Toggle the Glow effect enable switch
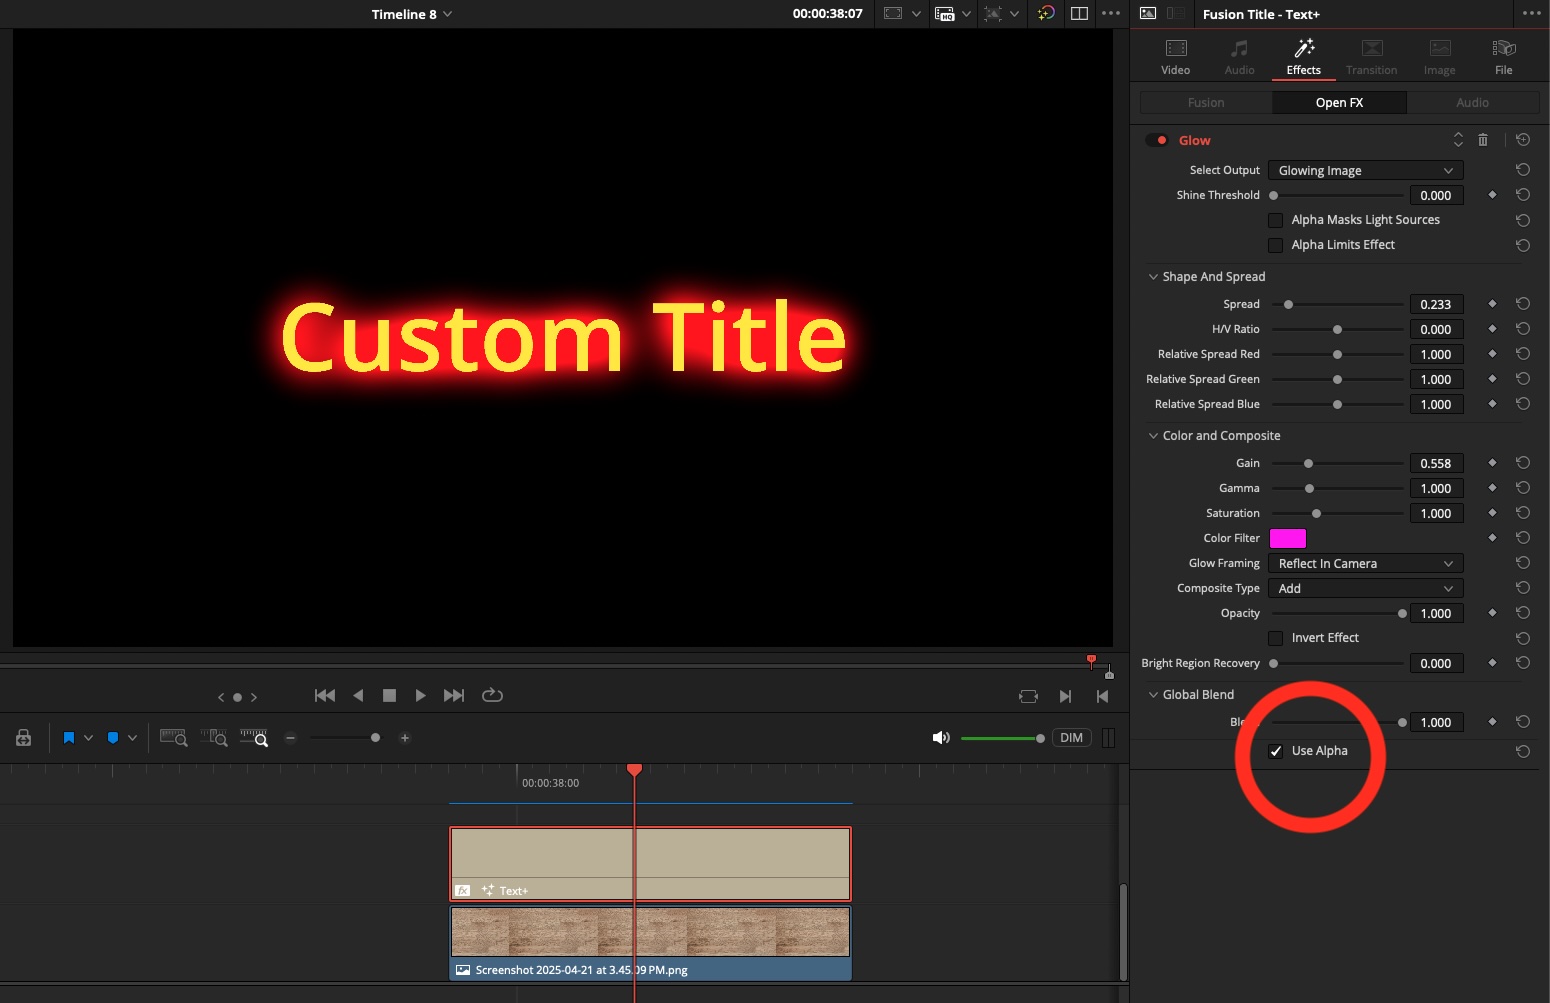This screenshot has height=1003, width=1550. click(1157, 140)
